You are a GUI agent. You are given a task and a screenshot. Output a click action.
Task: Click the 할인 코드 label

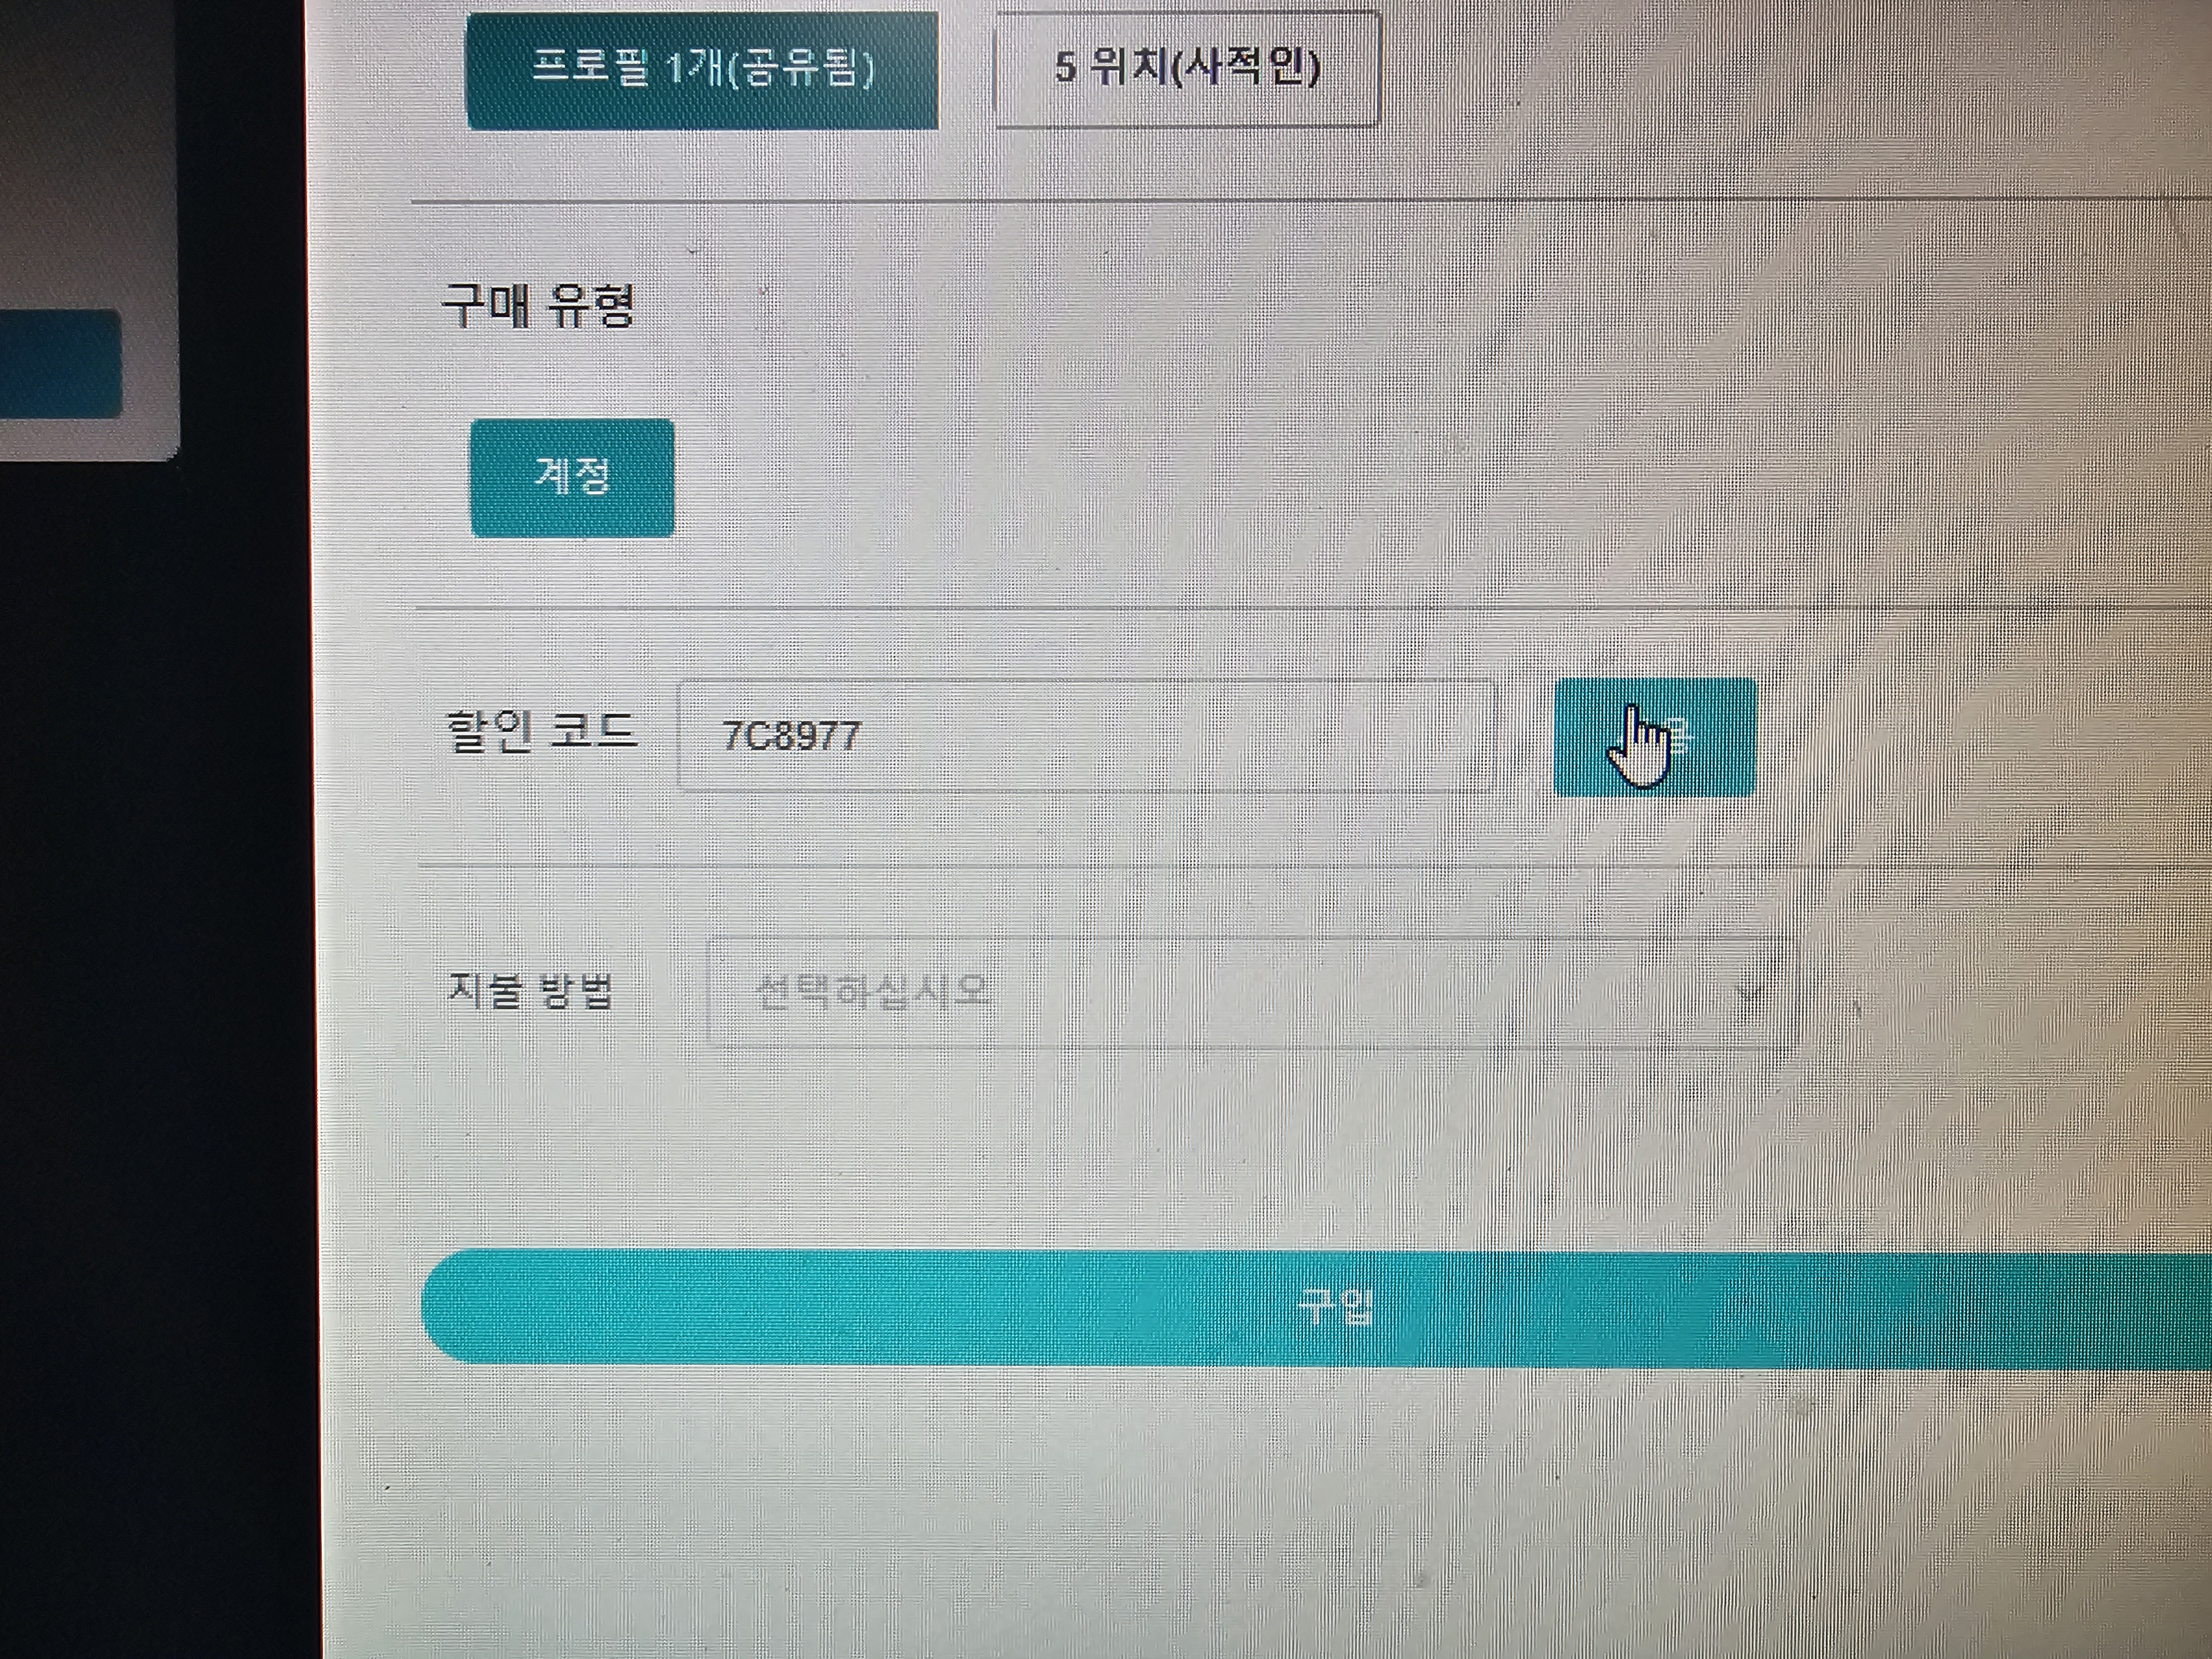tap(540, 732)
